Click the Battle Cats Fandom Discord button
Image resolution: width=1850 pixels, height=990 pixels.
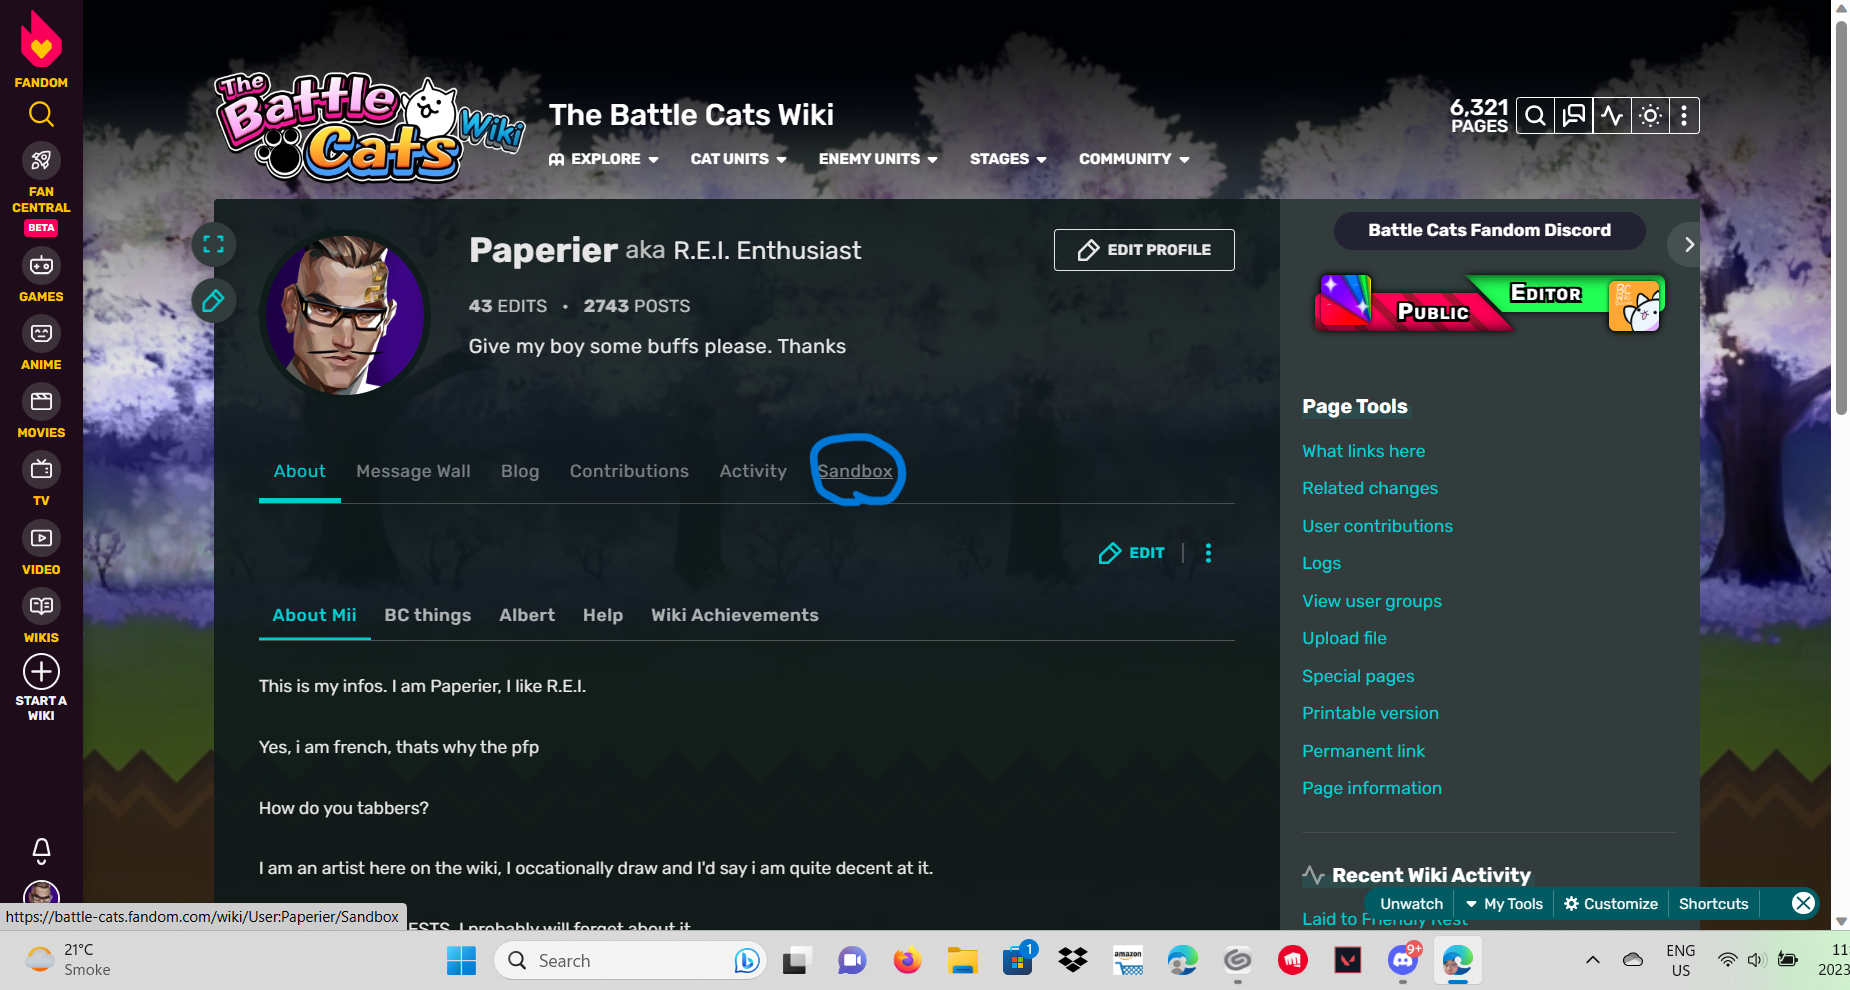coord(1490,230)
